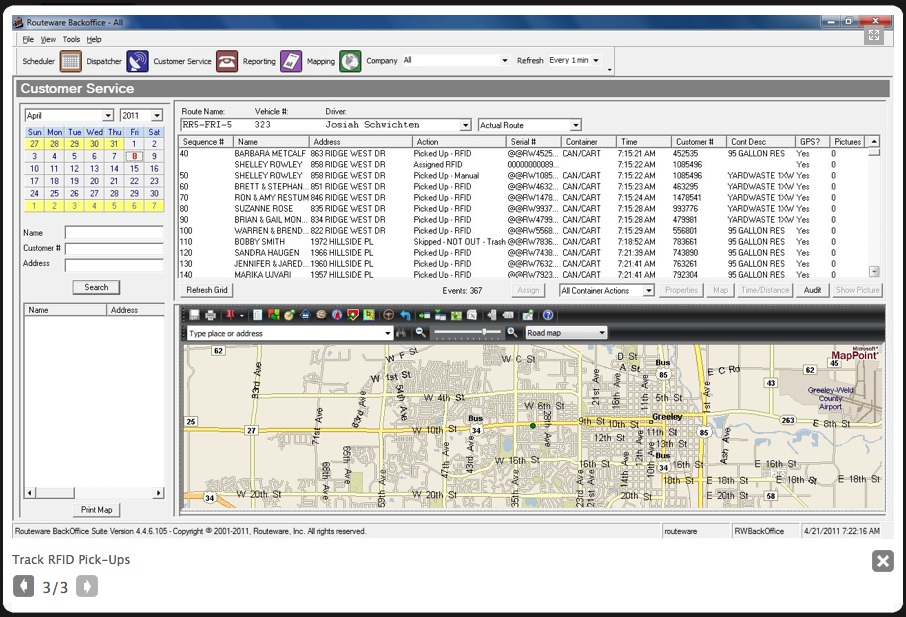Screen dimensions: 906x617
Task: Click the Refresh Grid button
Action: click(x=206, y=290)
